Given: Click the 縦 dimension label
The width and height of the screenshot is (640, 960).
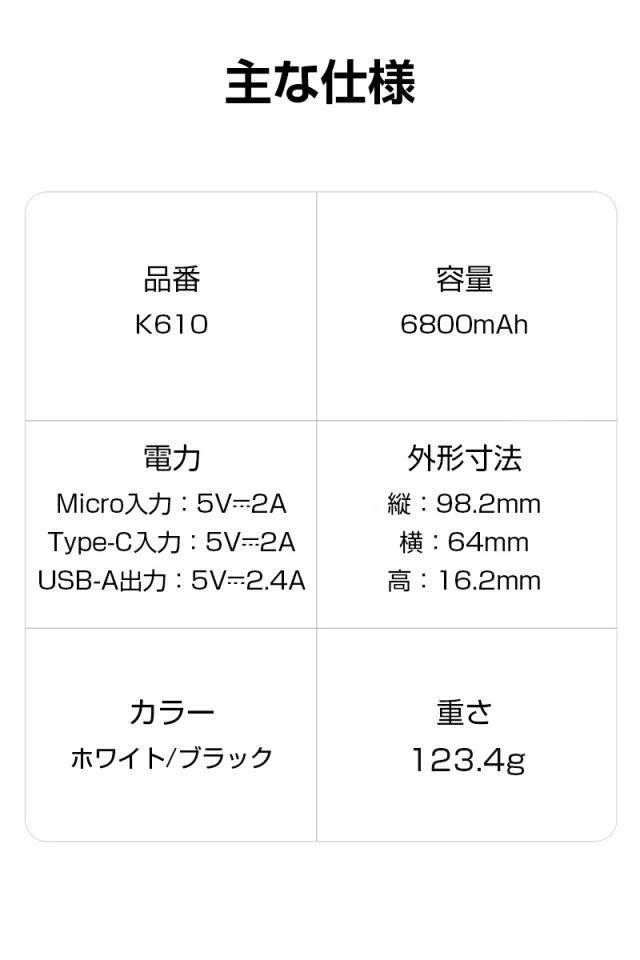Looking at the screenshot, I should (399, 504).
